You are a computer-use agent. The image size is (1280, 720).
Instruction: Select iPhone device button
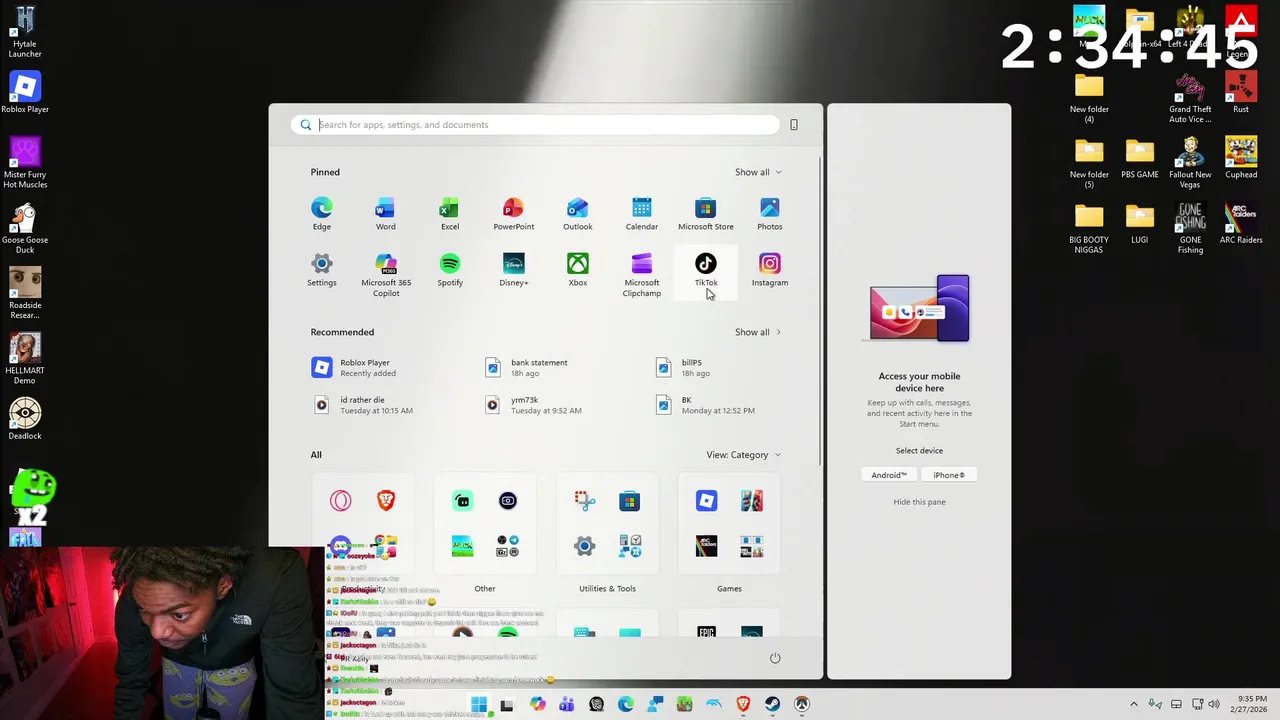coord(949,475)
